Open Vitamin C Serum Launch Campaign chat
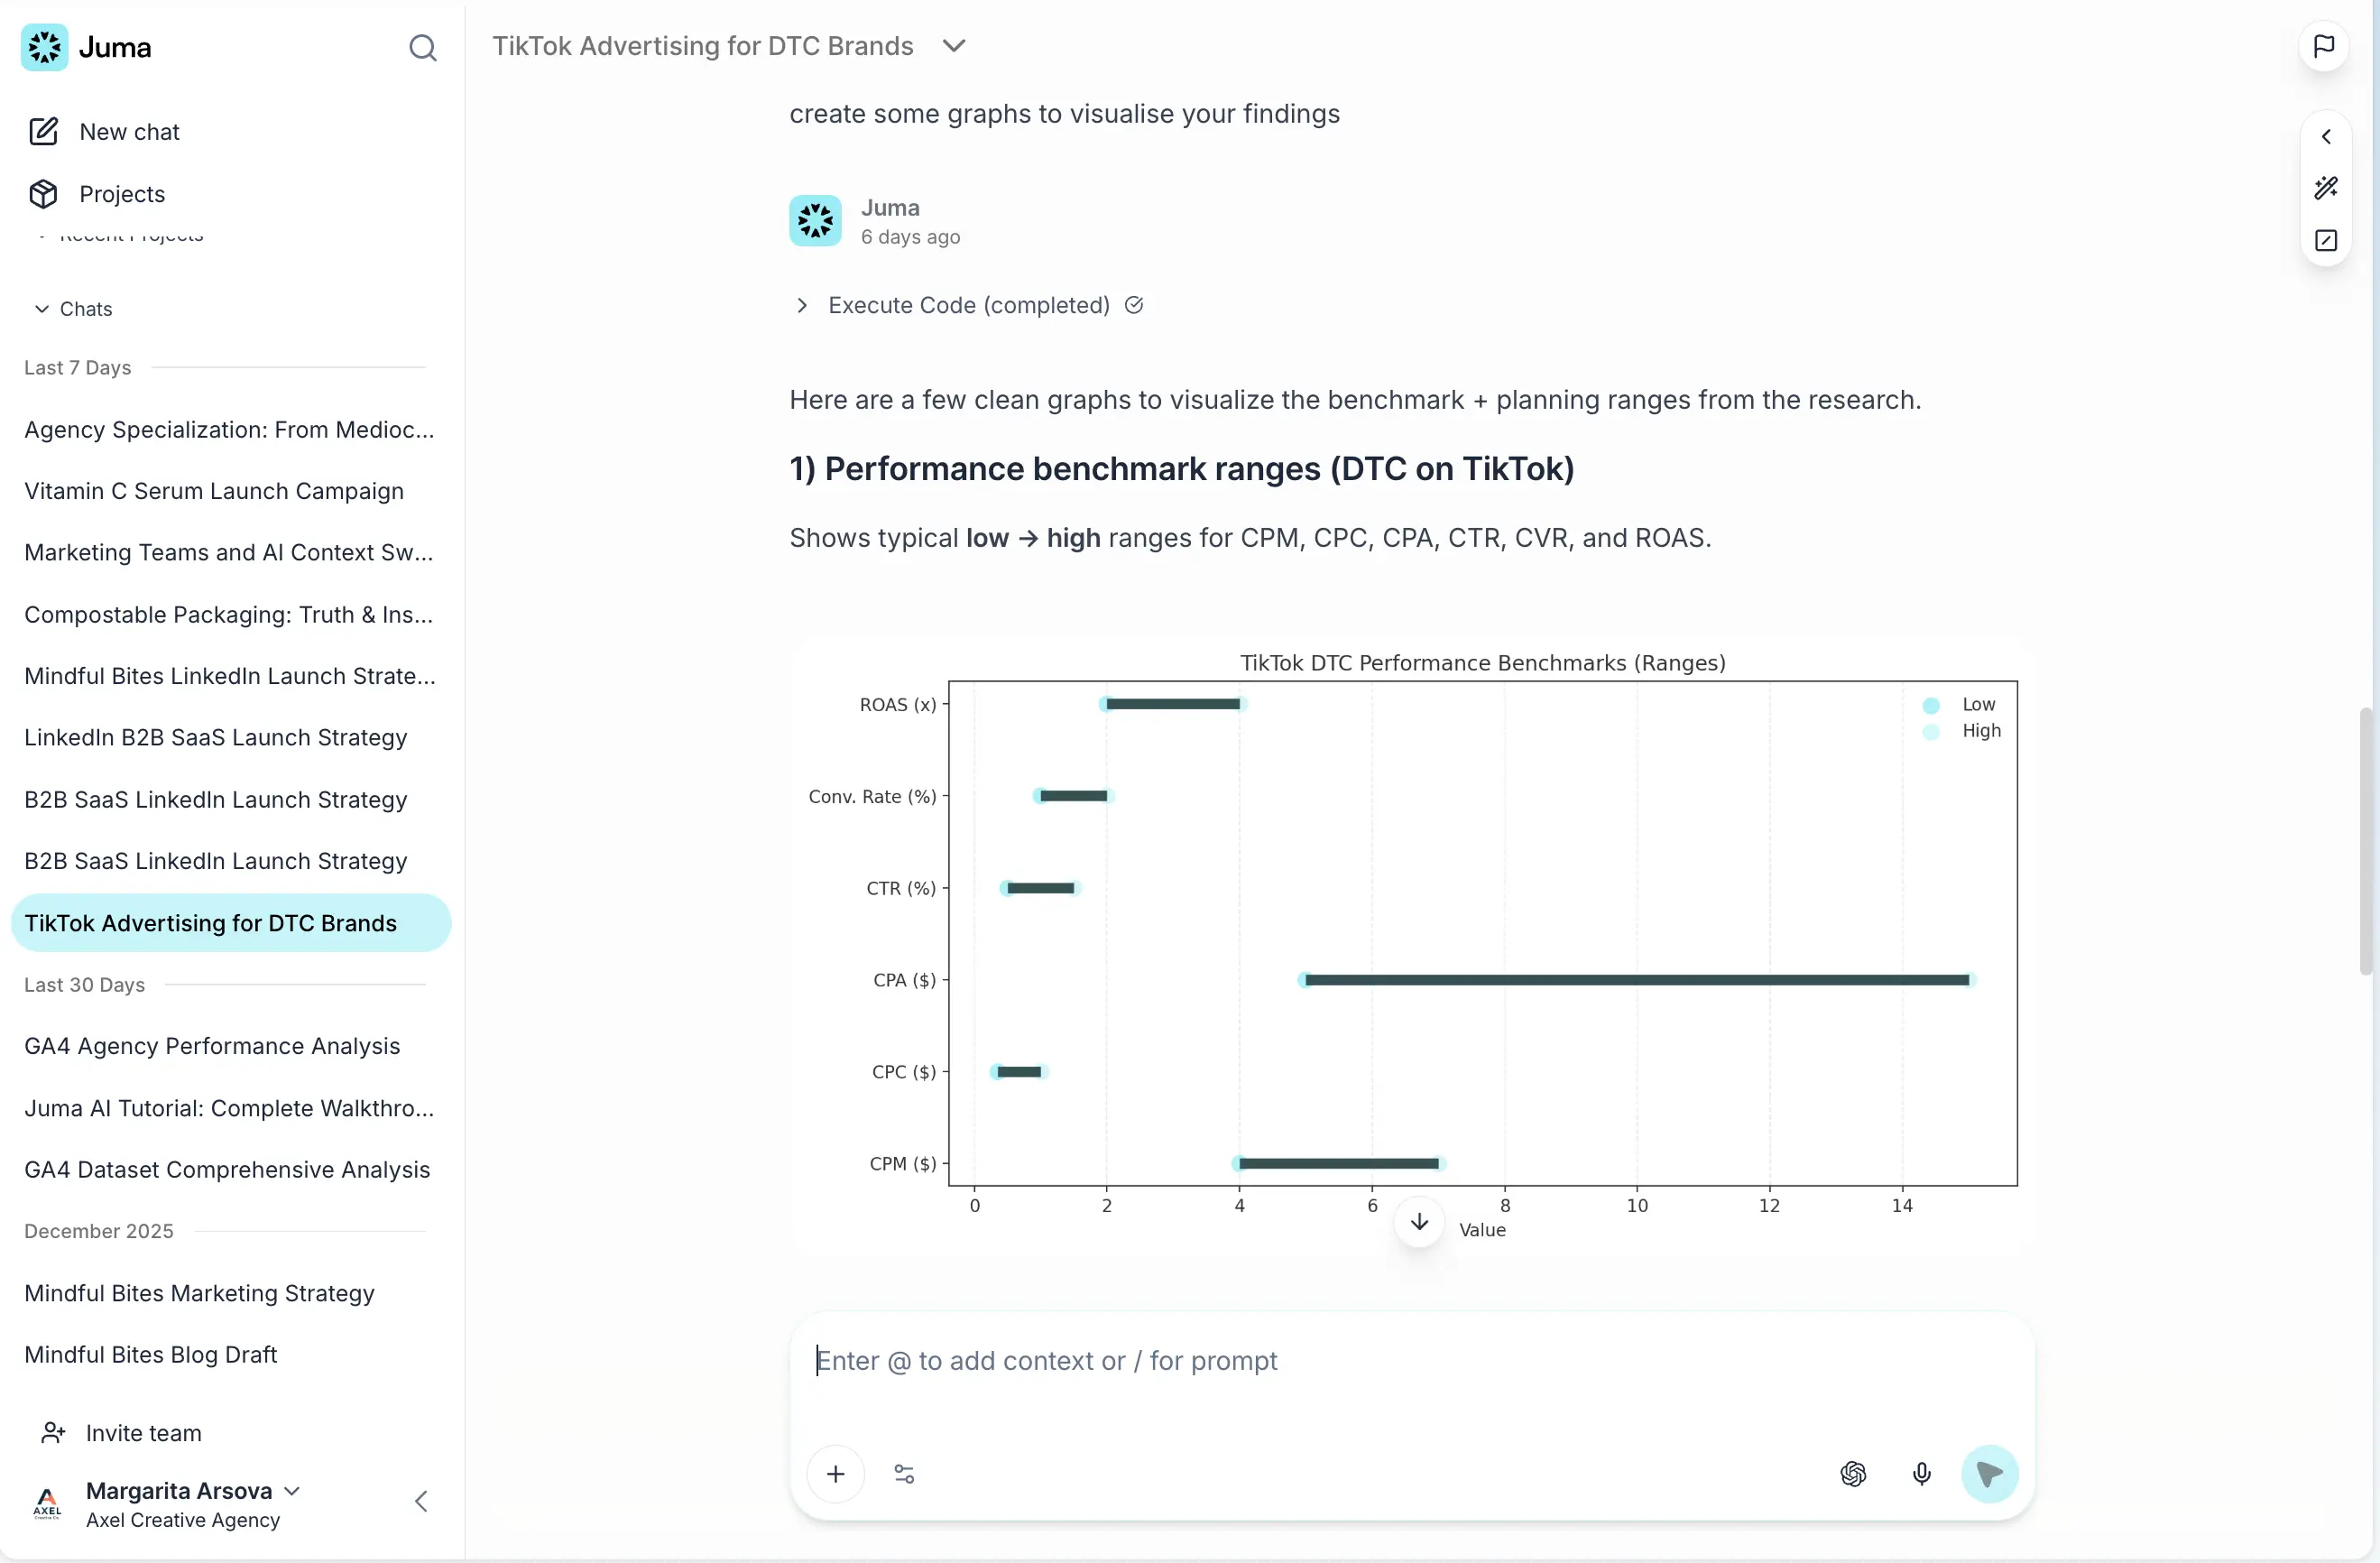 pos(214,491)
